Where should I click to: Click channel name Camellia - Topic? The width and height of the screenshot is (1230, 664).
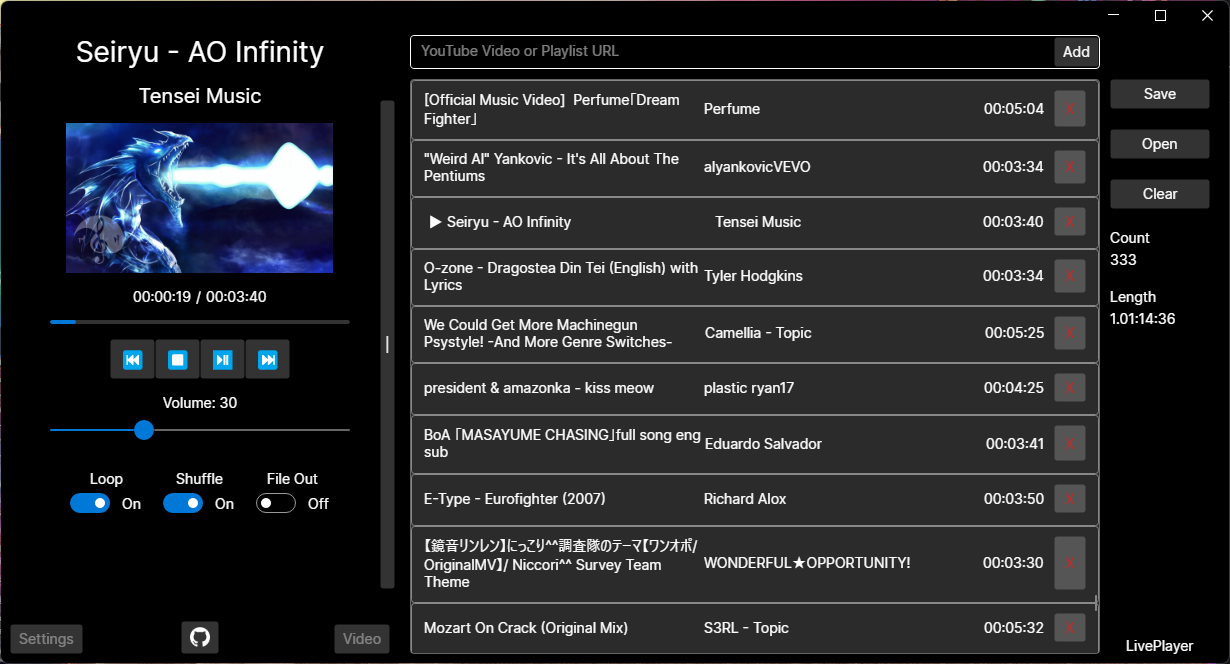758,333
